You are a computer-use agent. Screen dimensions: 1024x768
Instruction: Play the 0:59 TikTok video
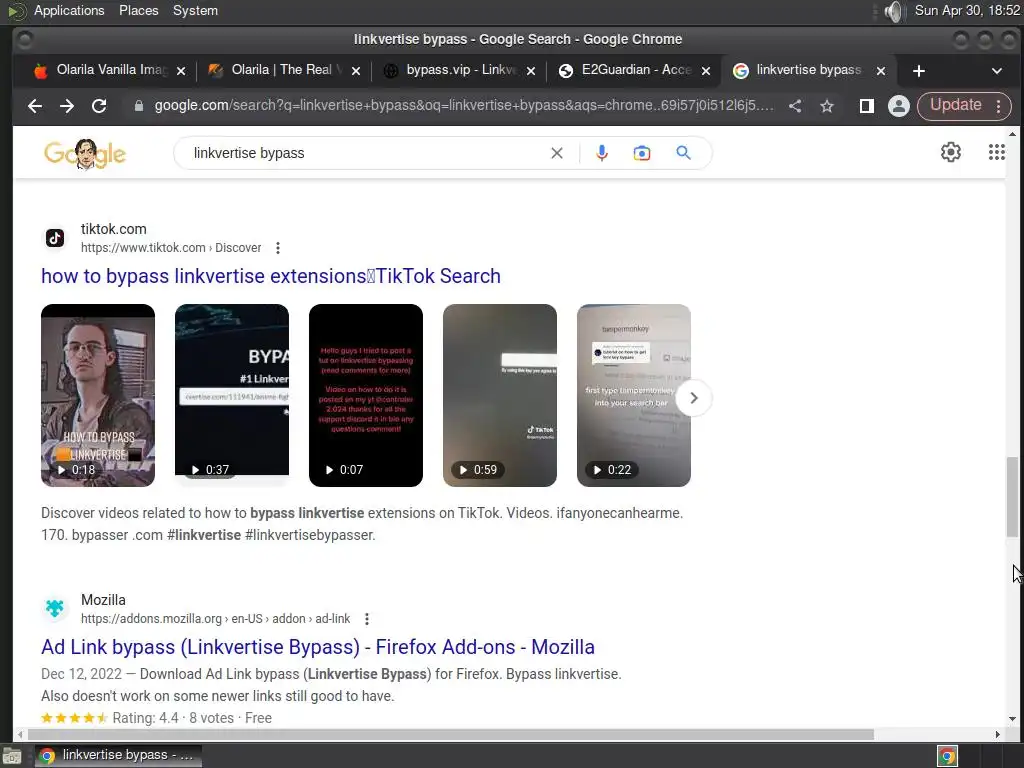[x=500, y=395]
